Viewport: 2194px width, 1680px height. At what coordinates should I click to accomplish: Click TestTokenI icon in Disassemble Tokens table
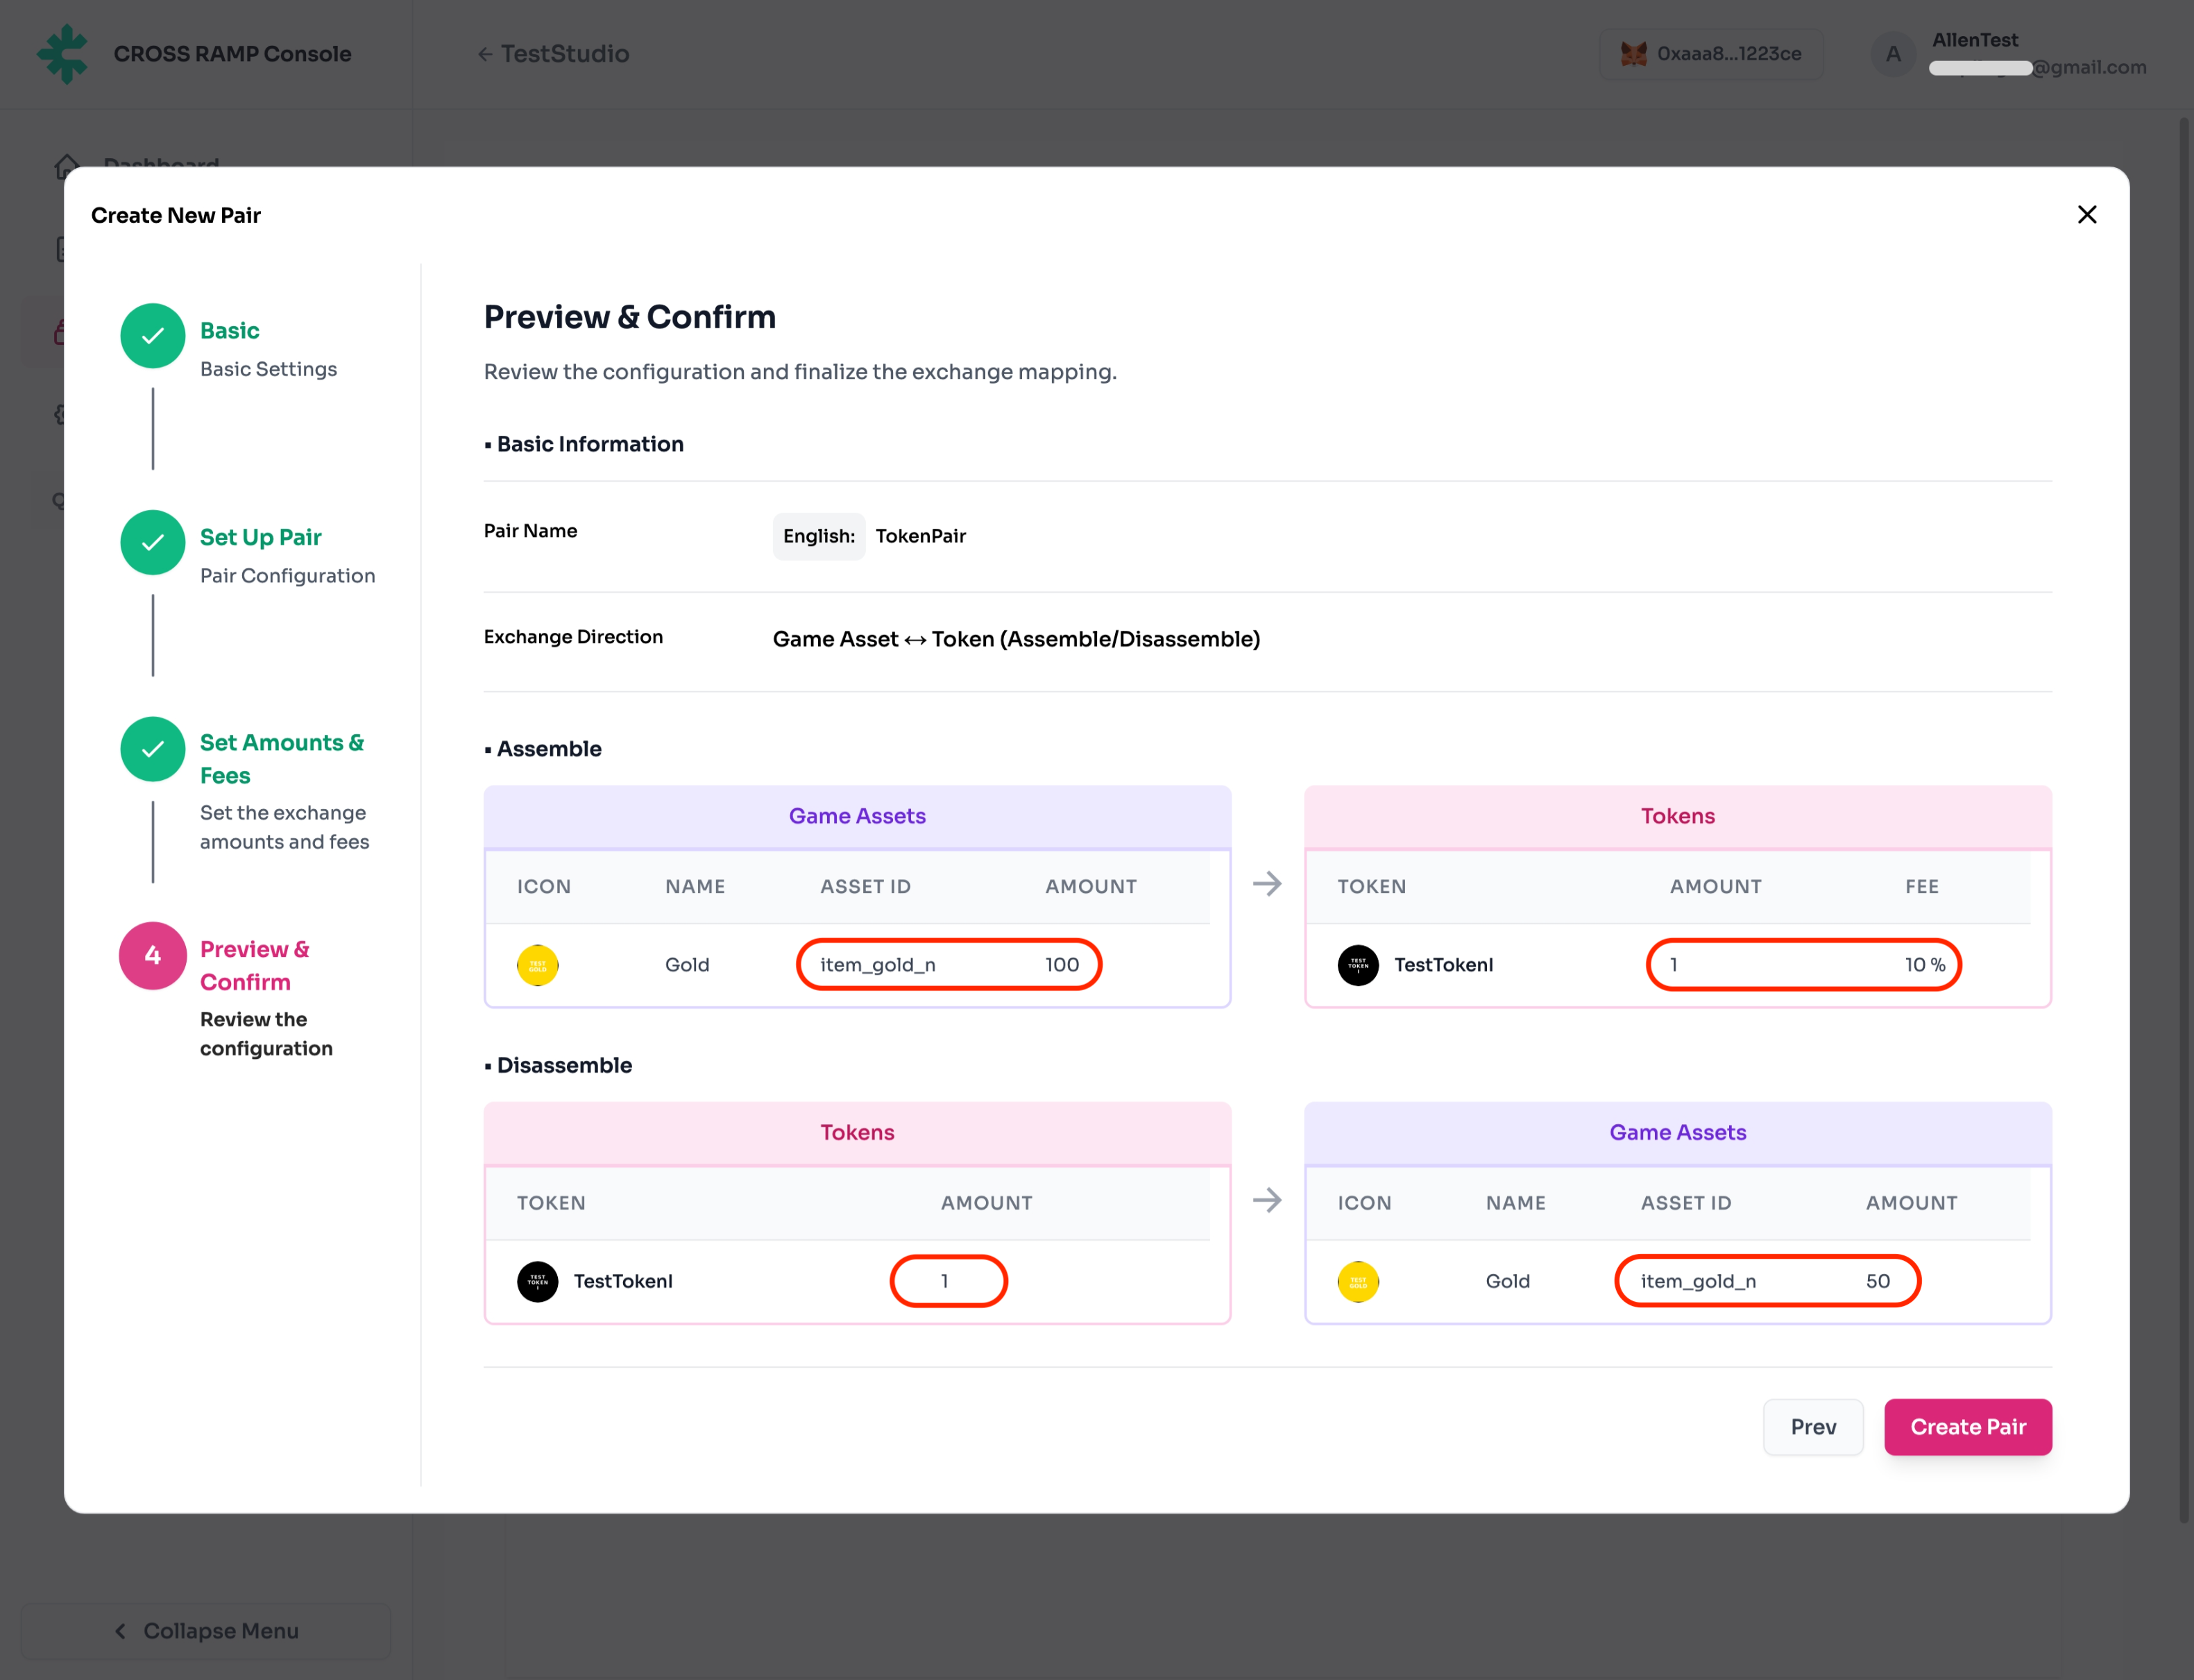(x=537, y=1281)
